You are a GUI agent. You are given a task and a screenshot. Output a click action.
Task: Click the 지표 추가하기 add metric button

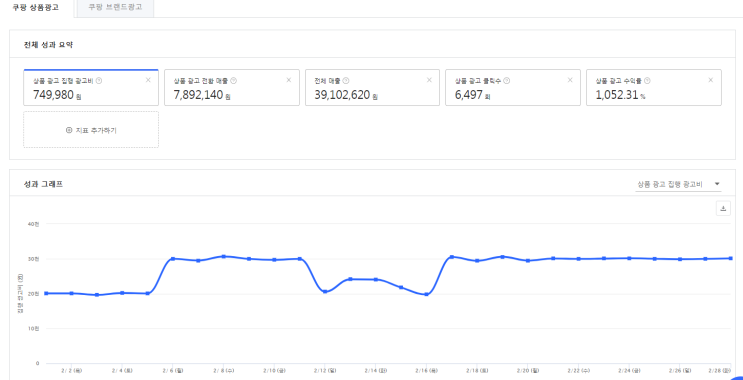(x=91, y=130)
